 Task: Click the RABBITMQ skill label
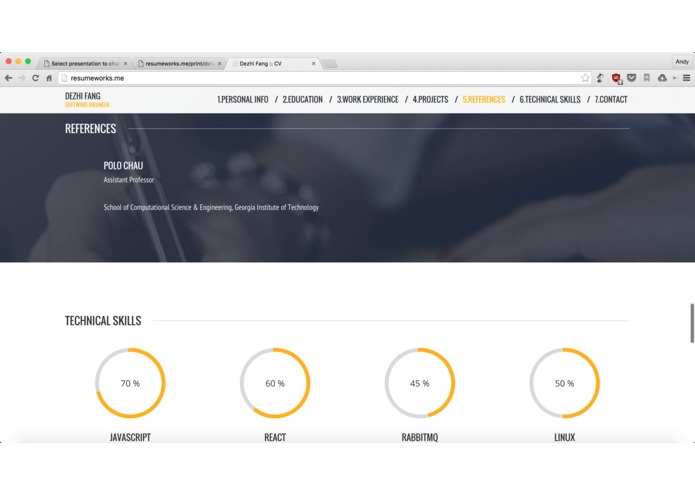click(420, 437)
